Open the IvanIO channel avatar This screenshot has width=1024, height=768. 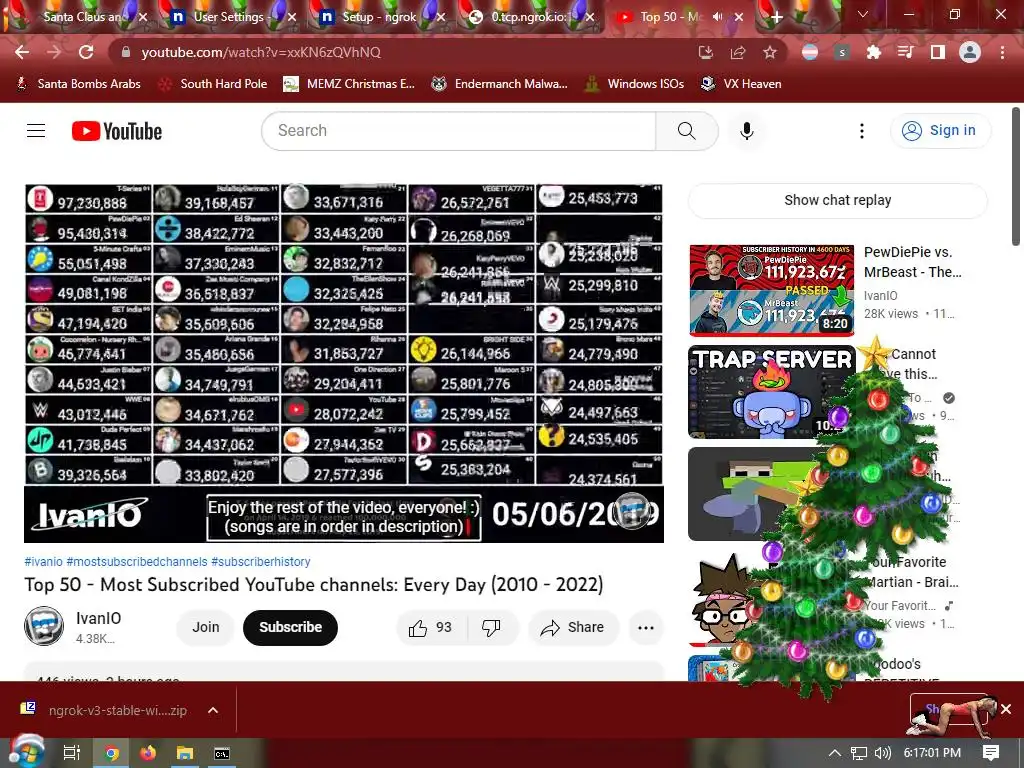(44, 626)
